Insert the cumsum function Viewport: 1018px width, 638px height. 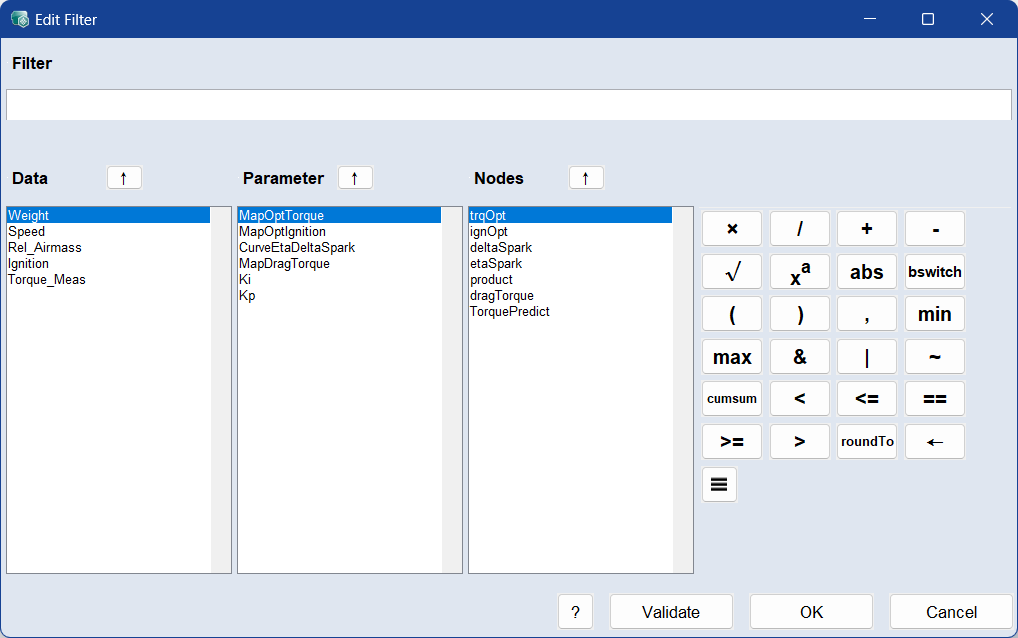pos(731,398)
